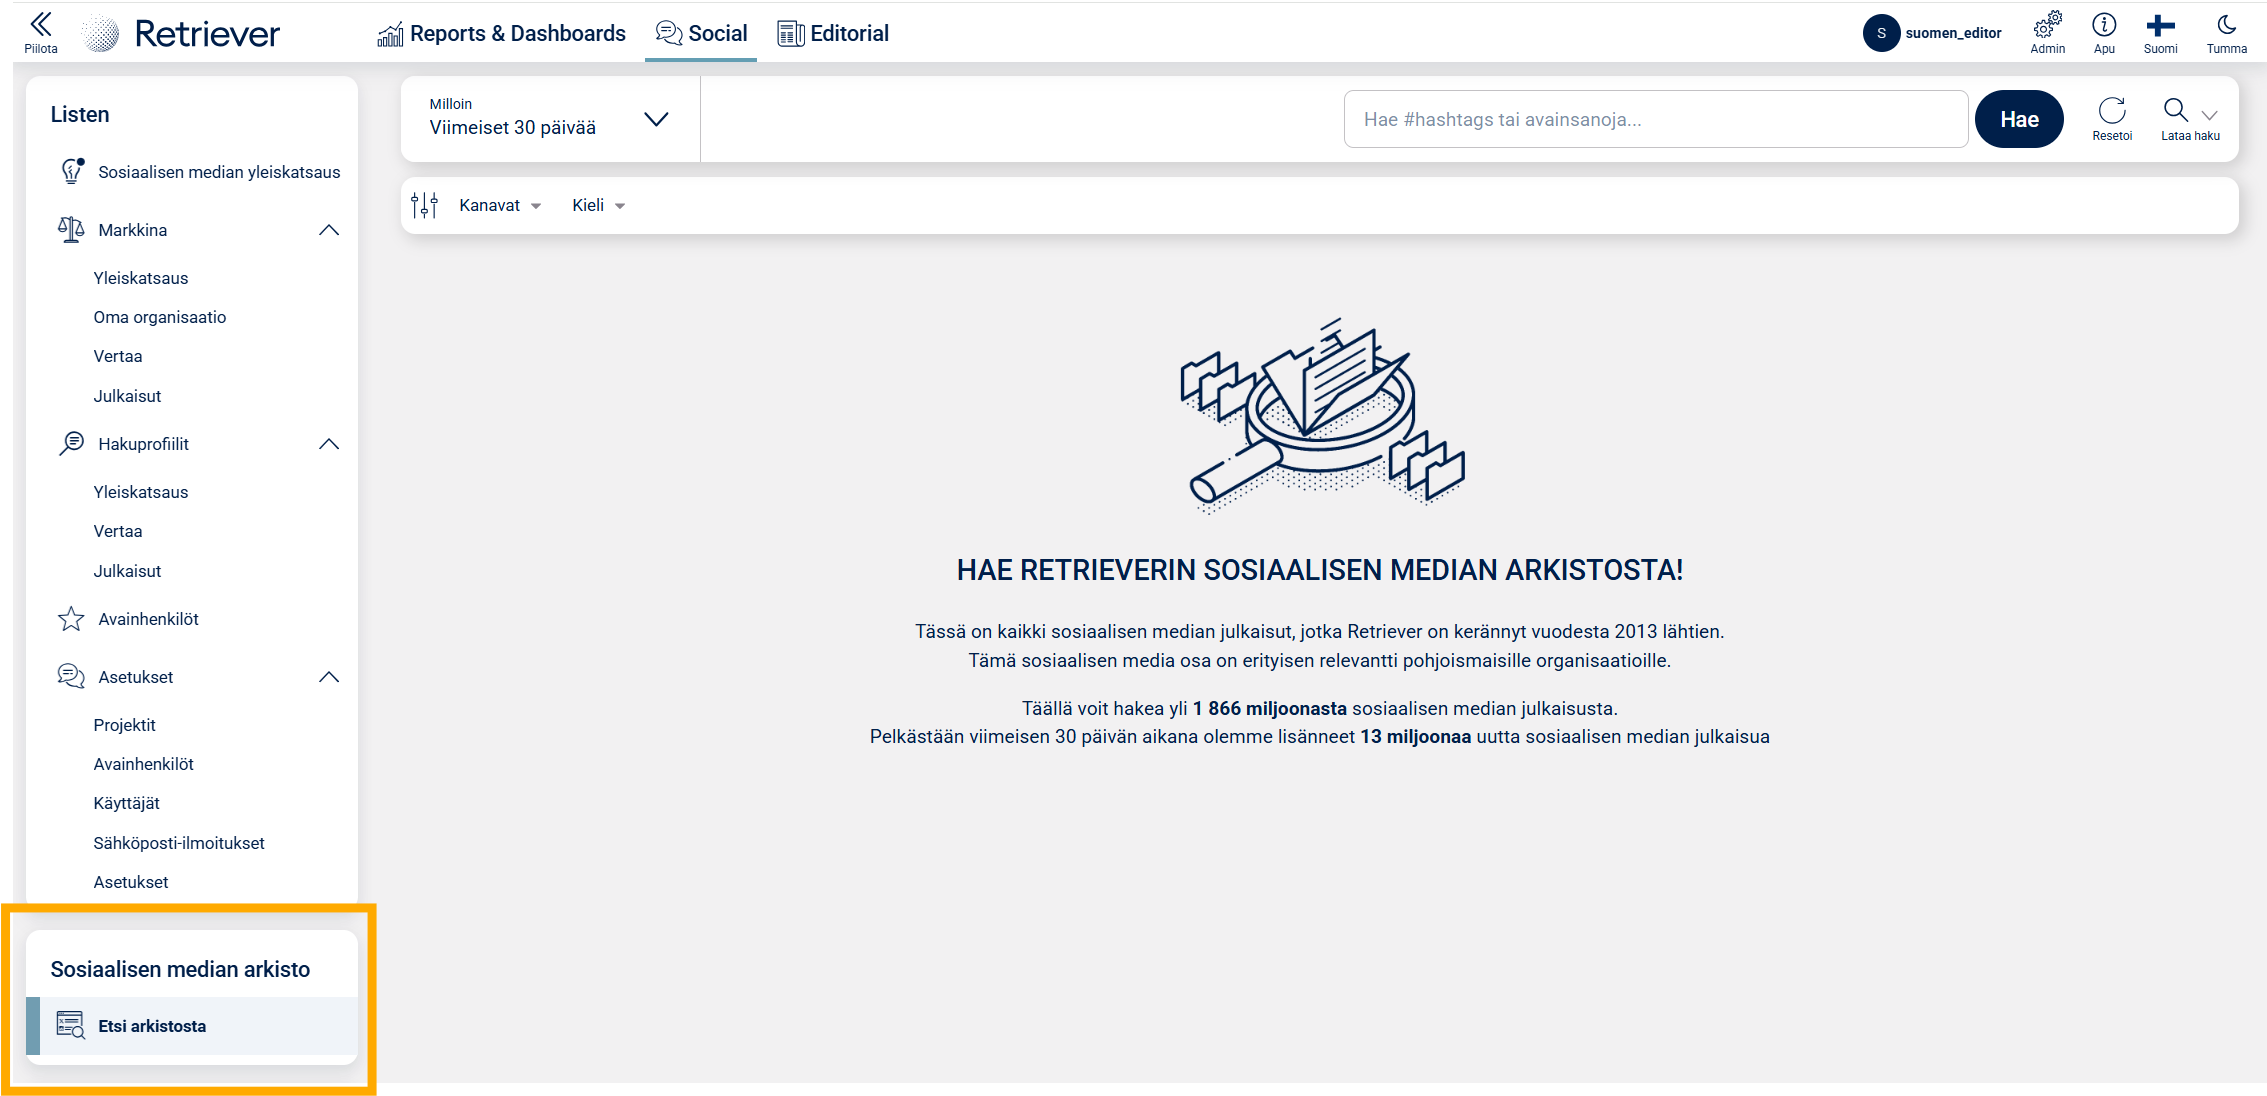
Task: Click the Avainhenkilöt star icon
Action: point(71,619)
